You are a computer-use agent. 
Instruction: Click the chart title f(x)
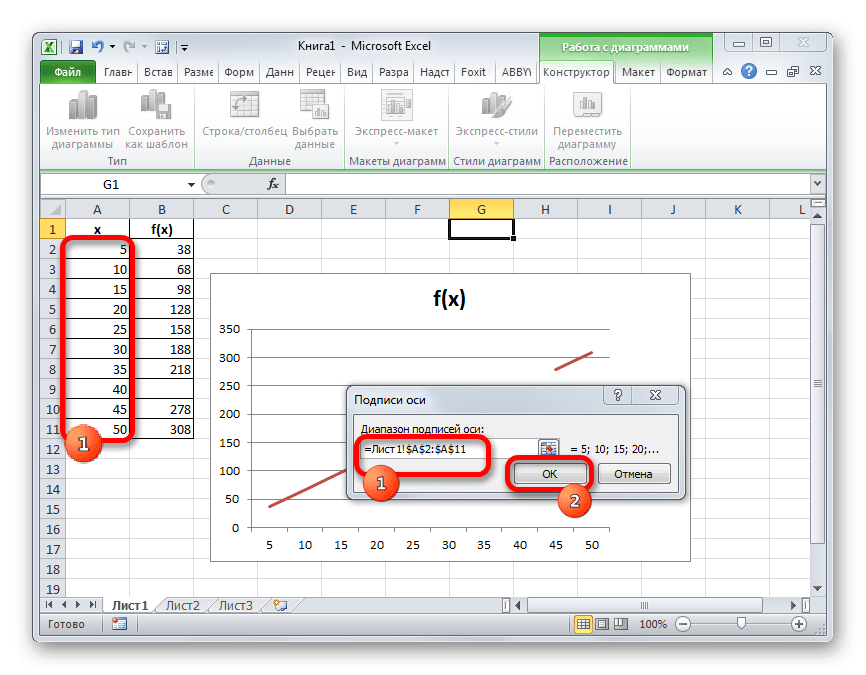coord(449,299)
